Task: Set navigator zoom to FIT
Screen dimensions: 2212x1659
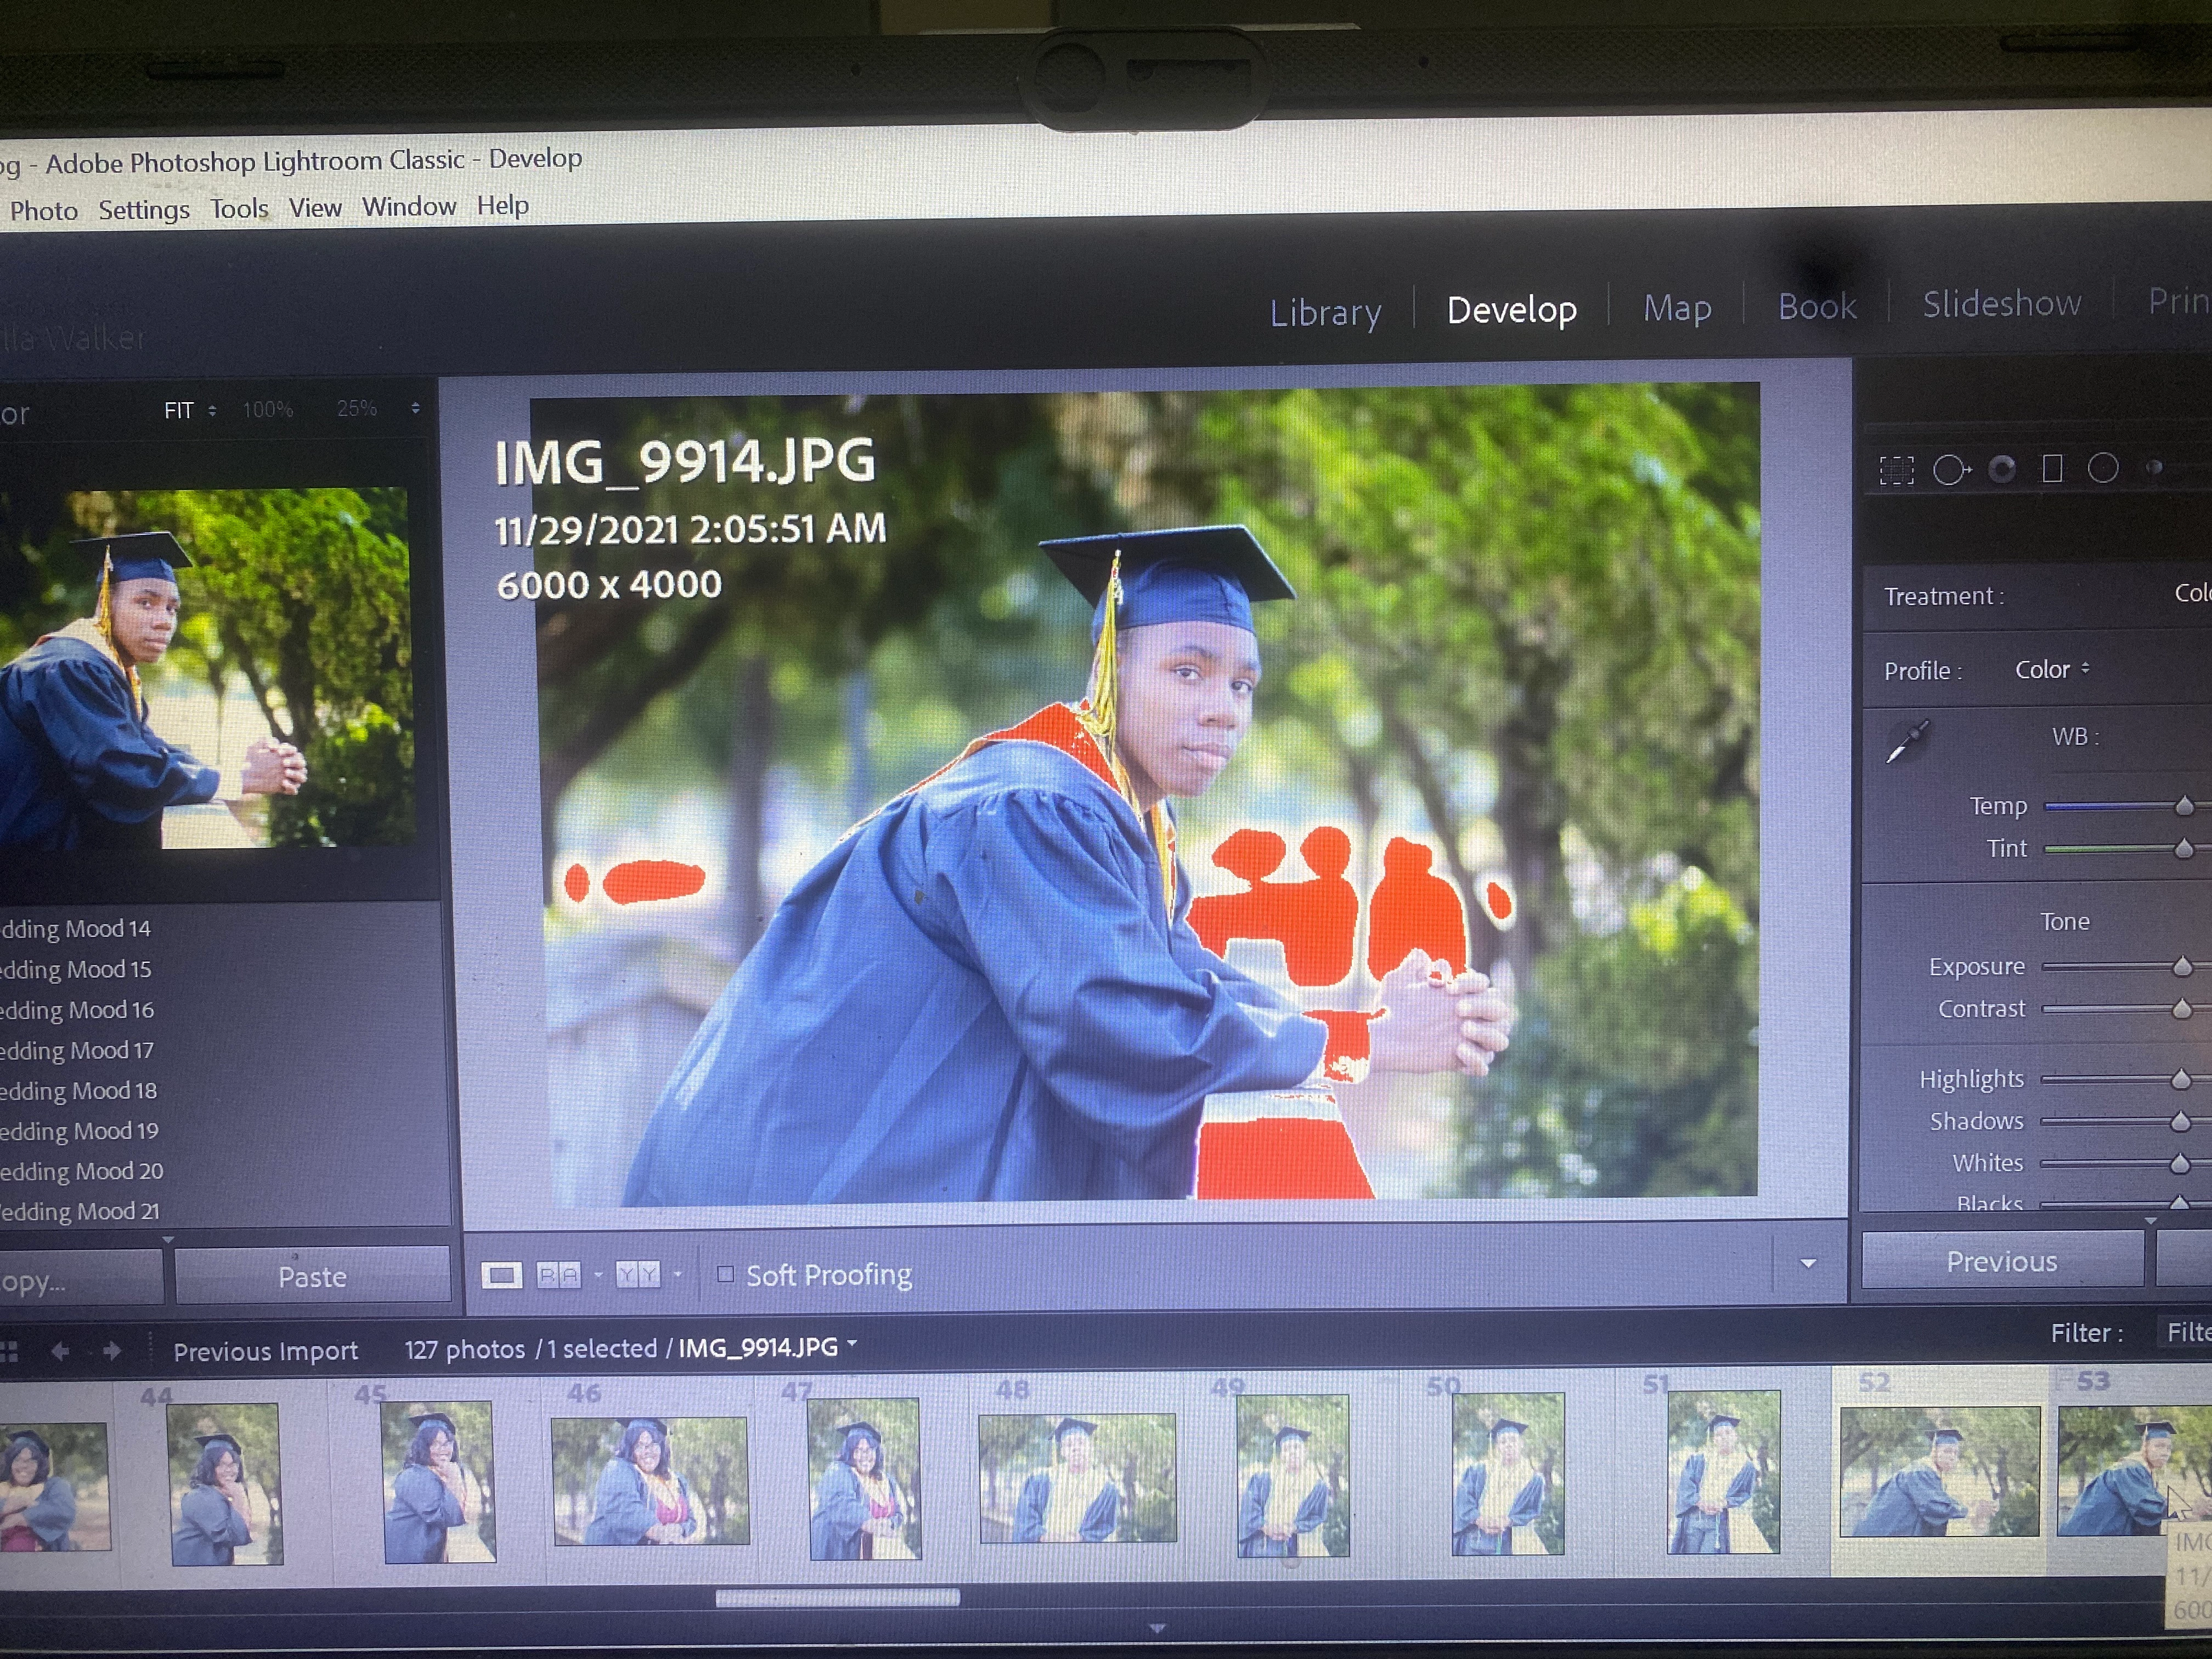Action: coord(179,411)
